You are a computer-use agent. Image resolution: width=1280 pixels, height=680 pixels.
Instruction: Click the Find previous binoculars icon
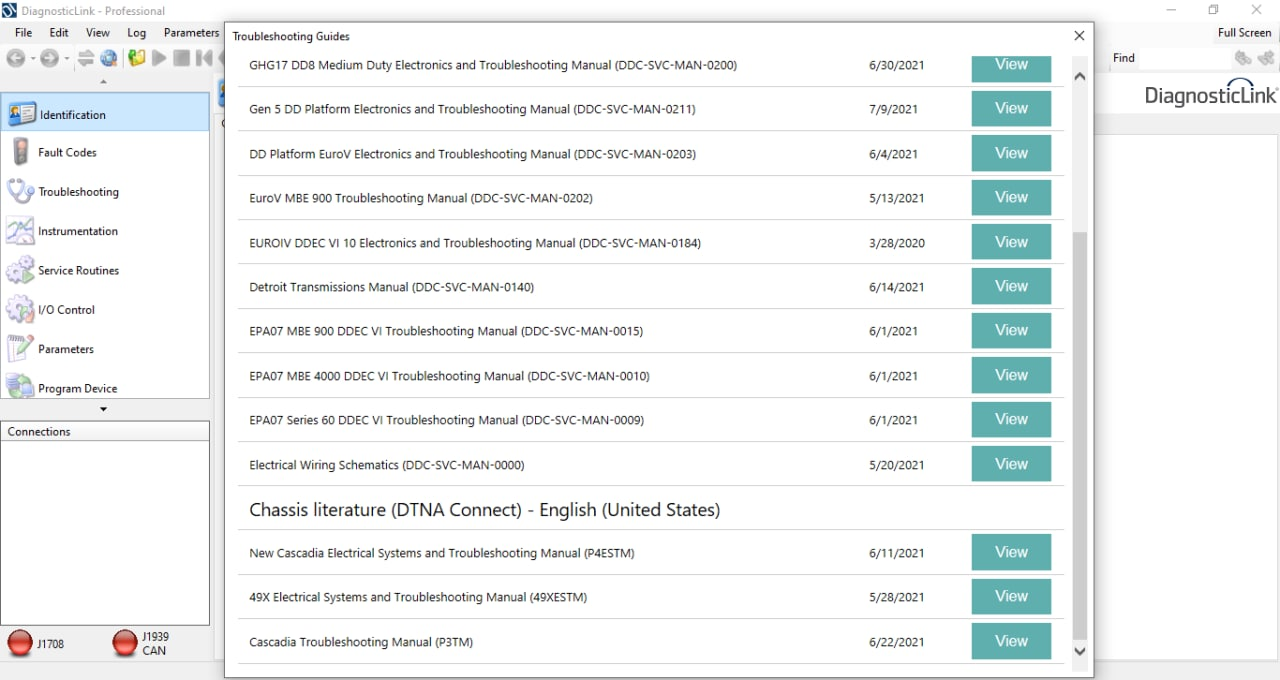[x=1244, y=59]
